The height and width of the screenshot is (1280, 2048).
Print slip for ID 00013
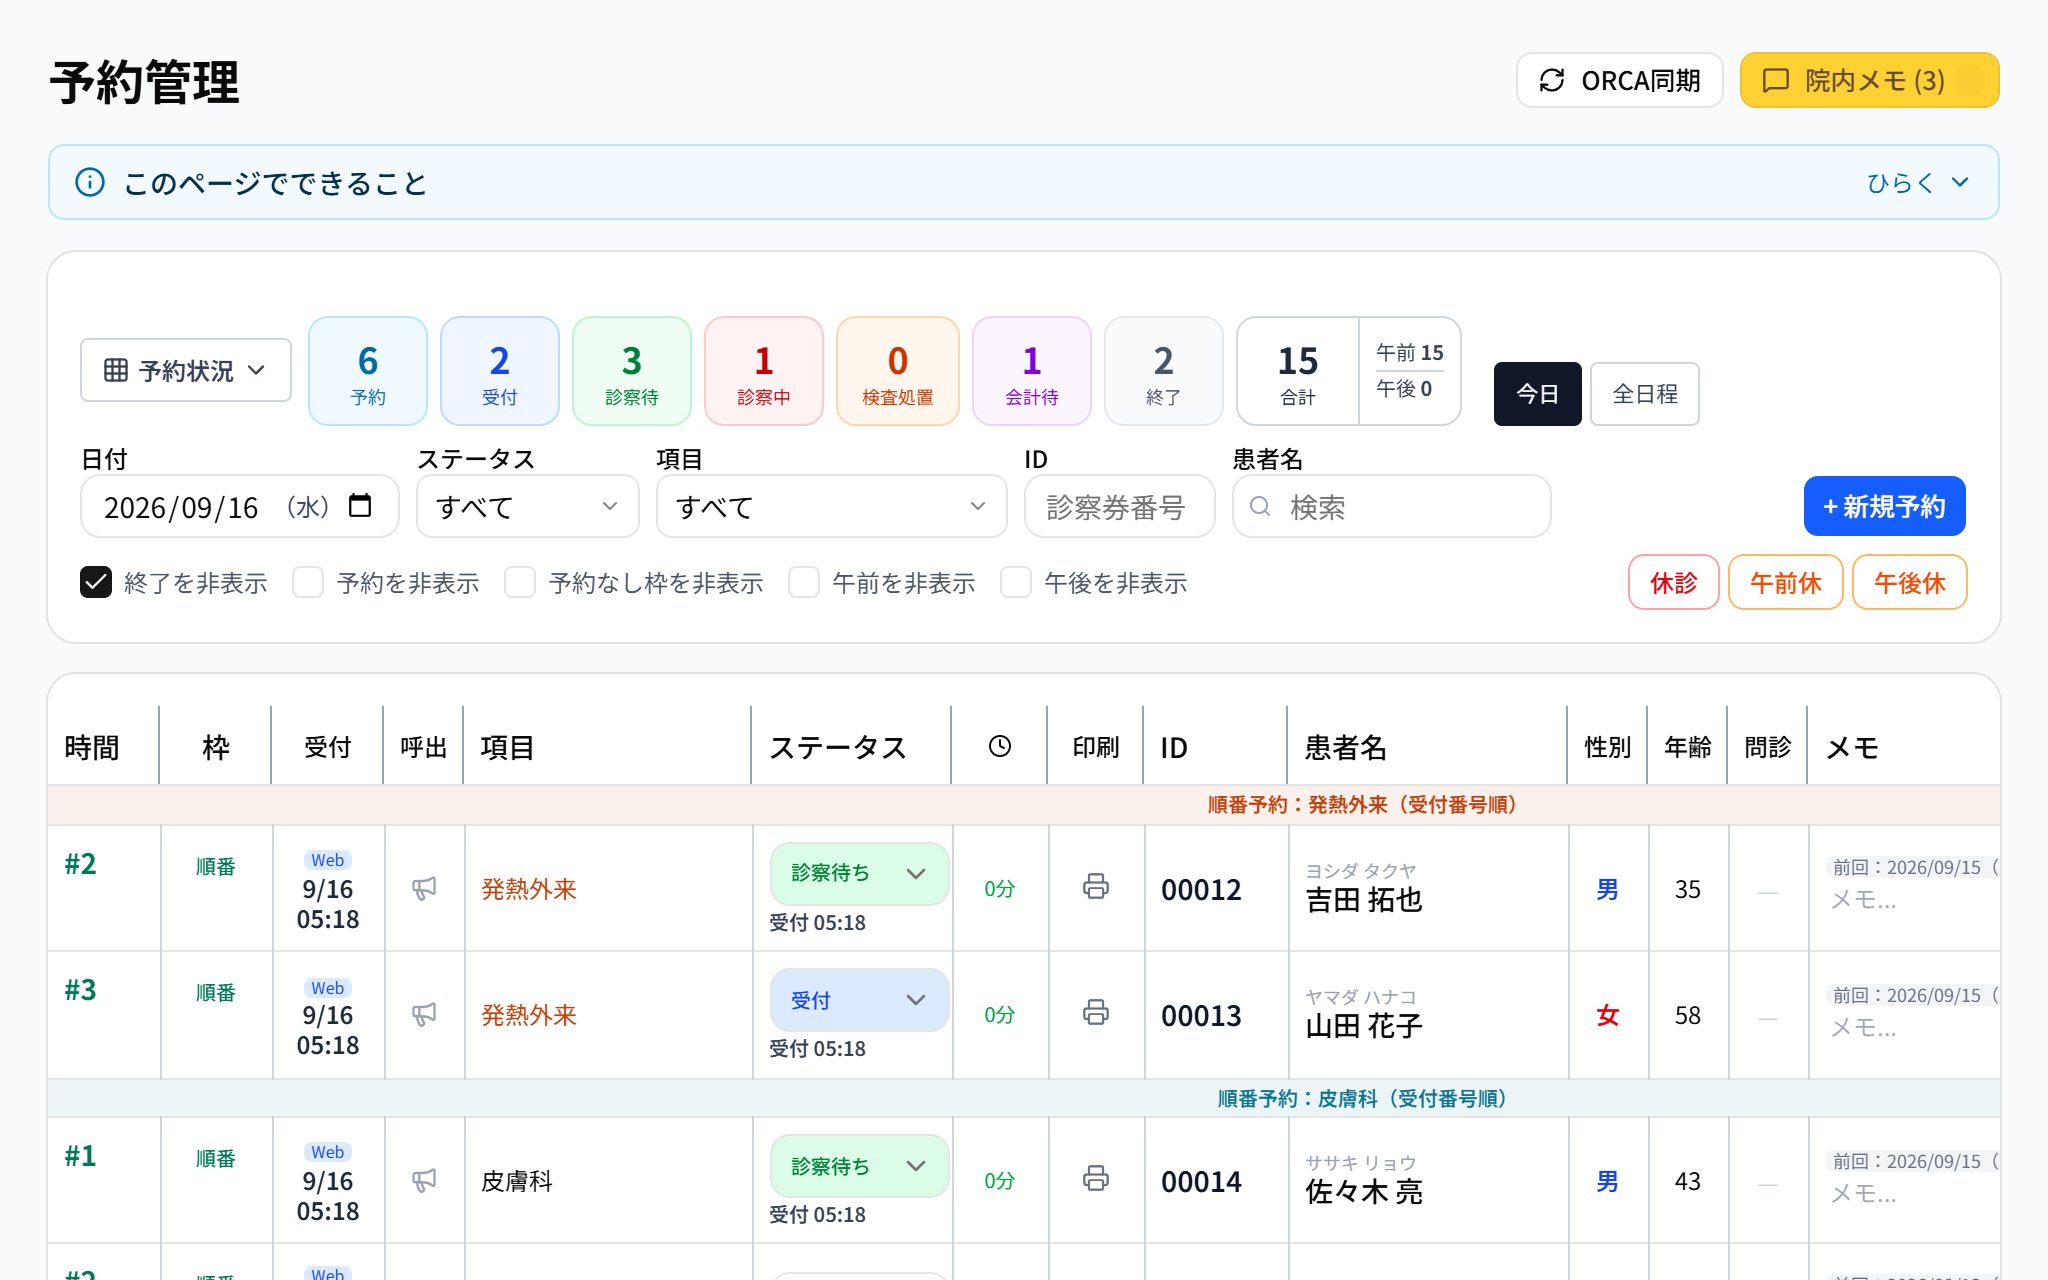pos(1096,1012)
